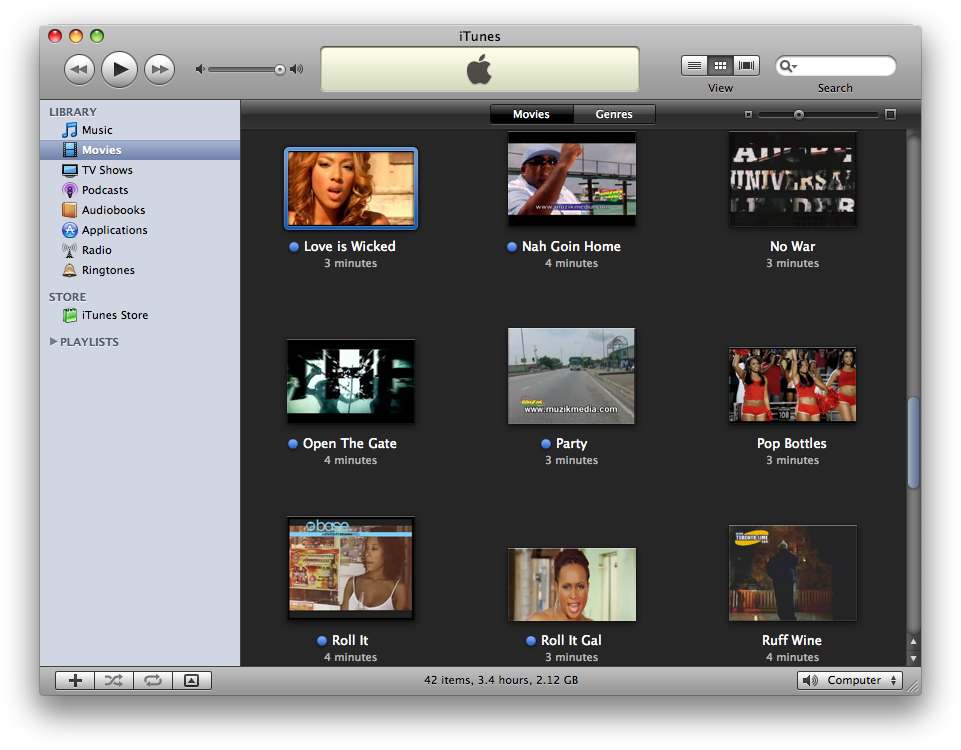Go to the iTunes Store
961x750 pixels.
pos(114,315)
